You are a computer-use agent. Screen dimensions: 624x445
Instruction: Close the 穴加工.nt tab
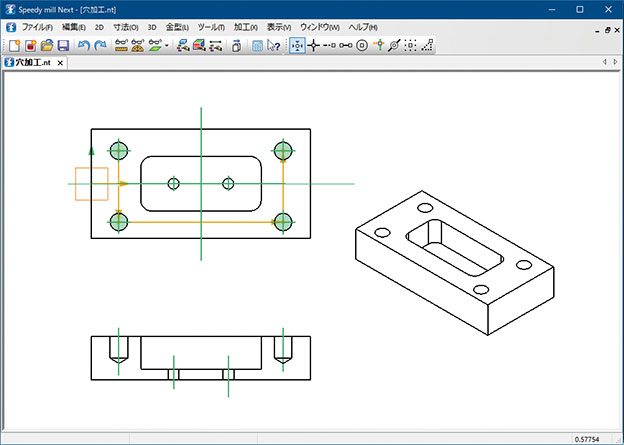[60, 63]
